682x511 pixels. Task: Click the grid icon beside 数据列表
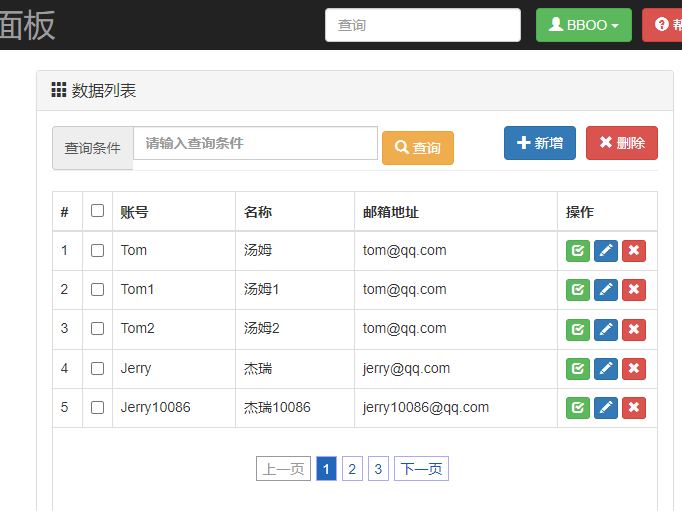point(59,90)
